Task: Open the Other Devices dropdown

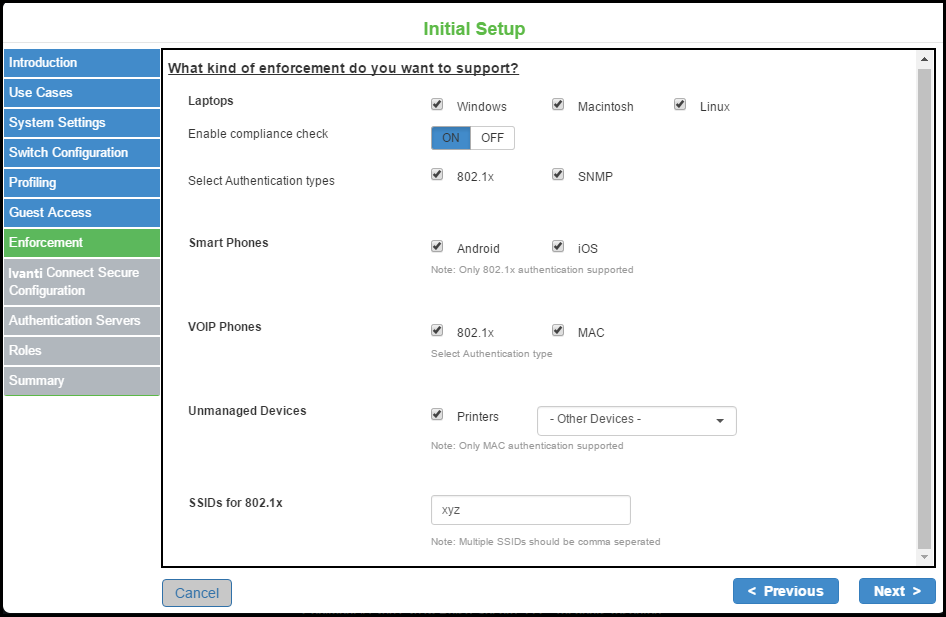Action: point(636,420)
